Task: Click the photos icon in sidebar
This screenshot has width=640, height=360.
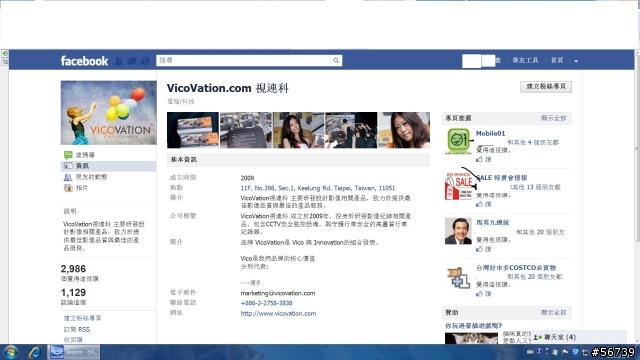Action: [x=68, y=188]
